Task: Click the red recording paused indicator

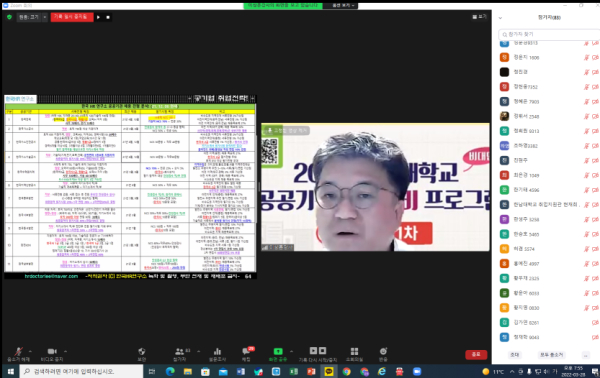Action: pyautogui.click(x=72, y=17)
